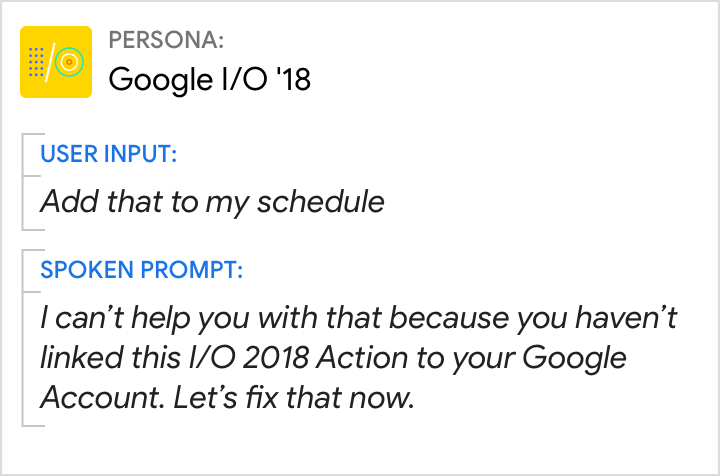720x476 pixels.
Task: Click the bracket line beside the user input
Action: [x=23, y=180]
